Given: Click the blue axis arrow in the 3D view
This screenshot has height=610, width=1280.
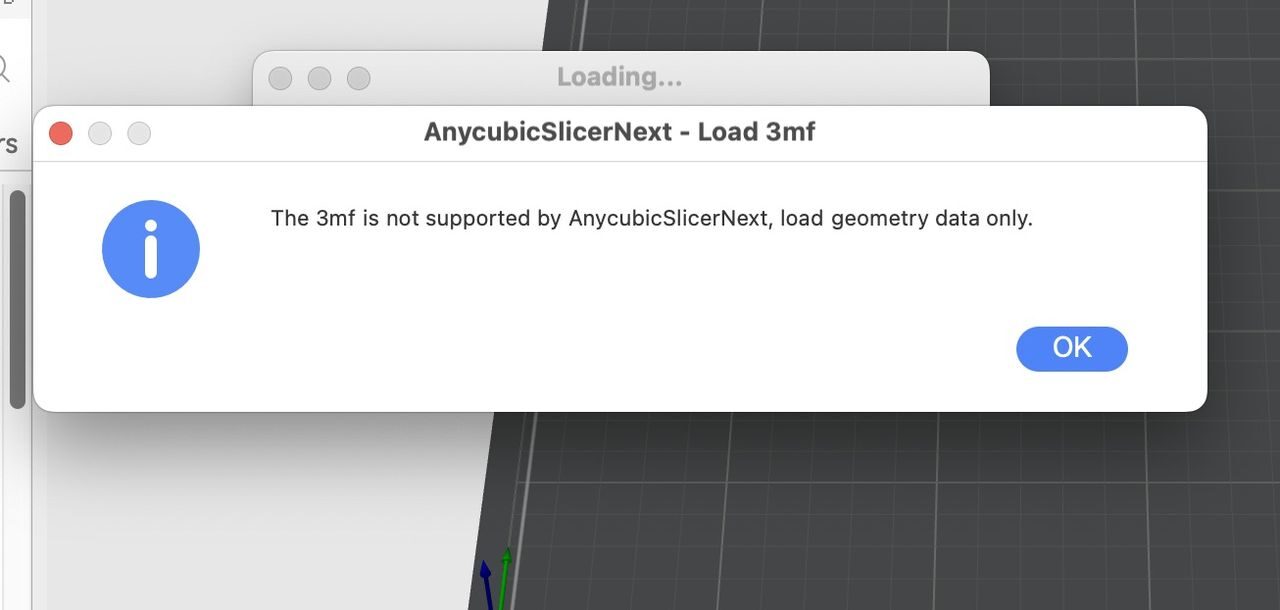Looking at the screenshot, I should [x=486, y=582].
